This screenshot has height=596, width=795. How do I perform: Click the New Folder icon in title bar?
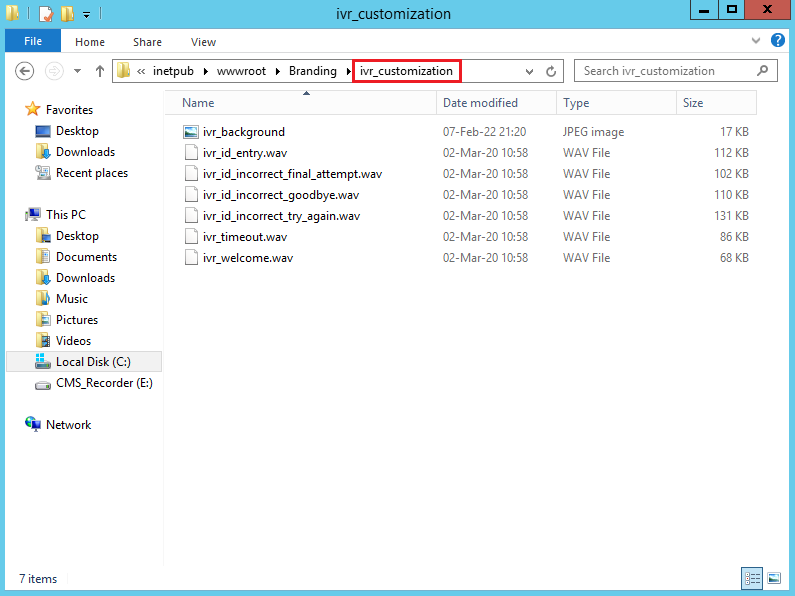point(66,14)
